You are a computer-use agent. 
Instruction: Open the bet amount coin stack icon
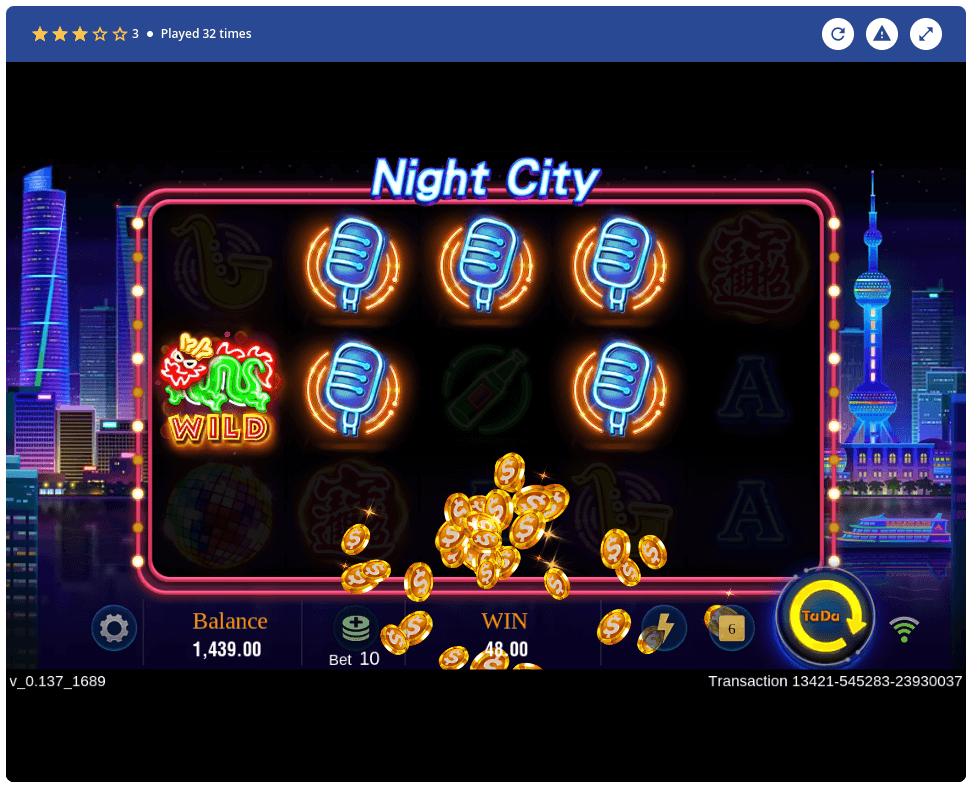coord(355,628)
